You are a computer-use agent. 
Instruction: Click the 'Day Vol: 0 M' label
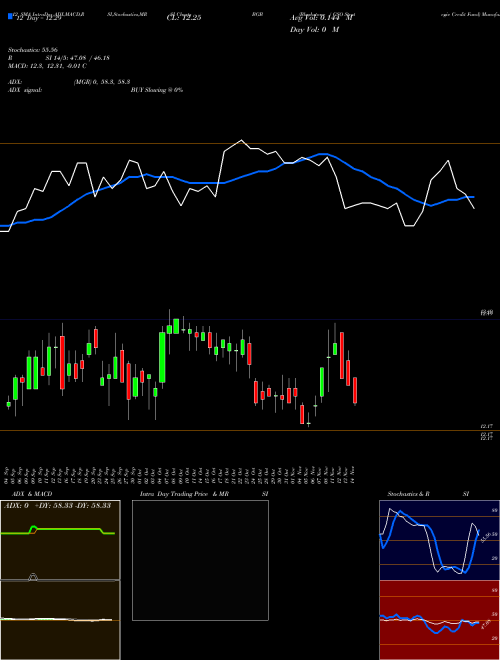click(314, 30)
